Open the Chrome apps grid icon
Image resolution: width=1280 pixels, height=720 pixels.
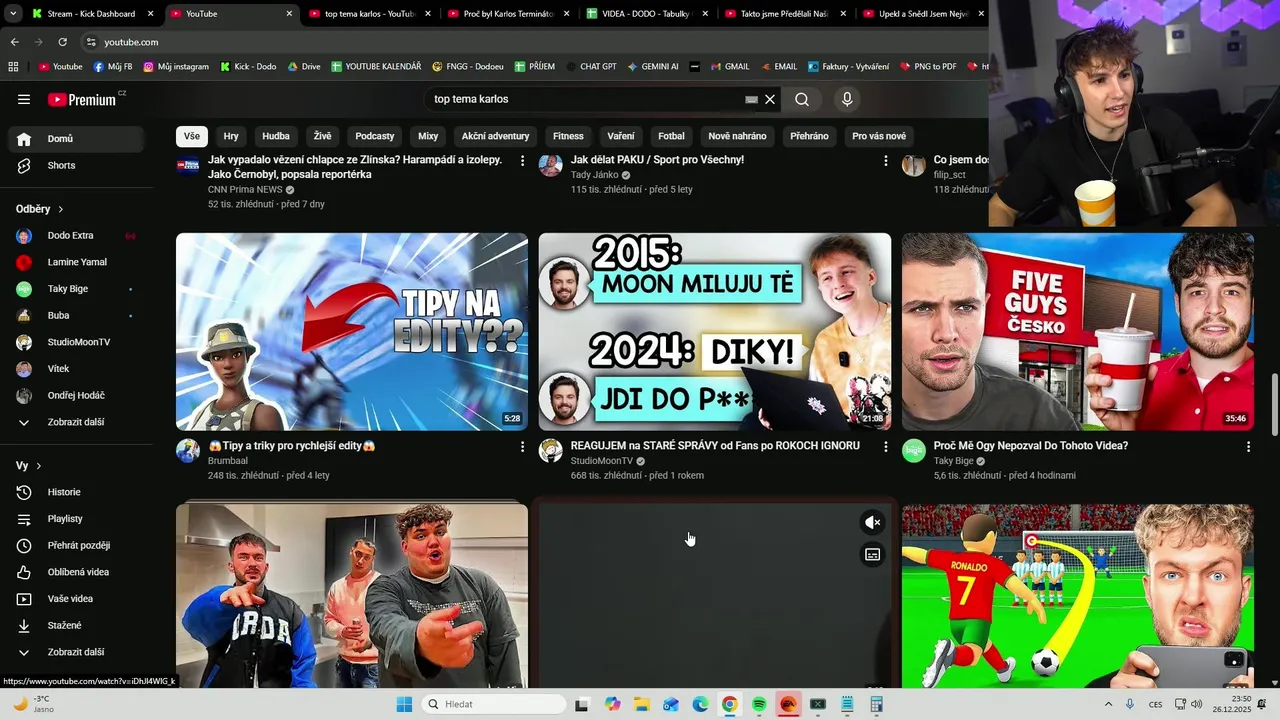13,67
